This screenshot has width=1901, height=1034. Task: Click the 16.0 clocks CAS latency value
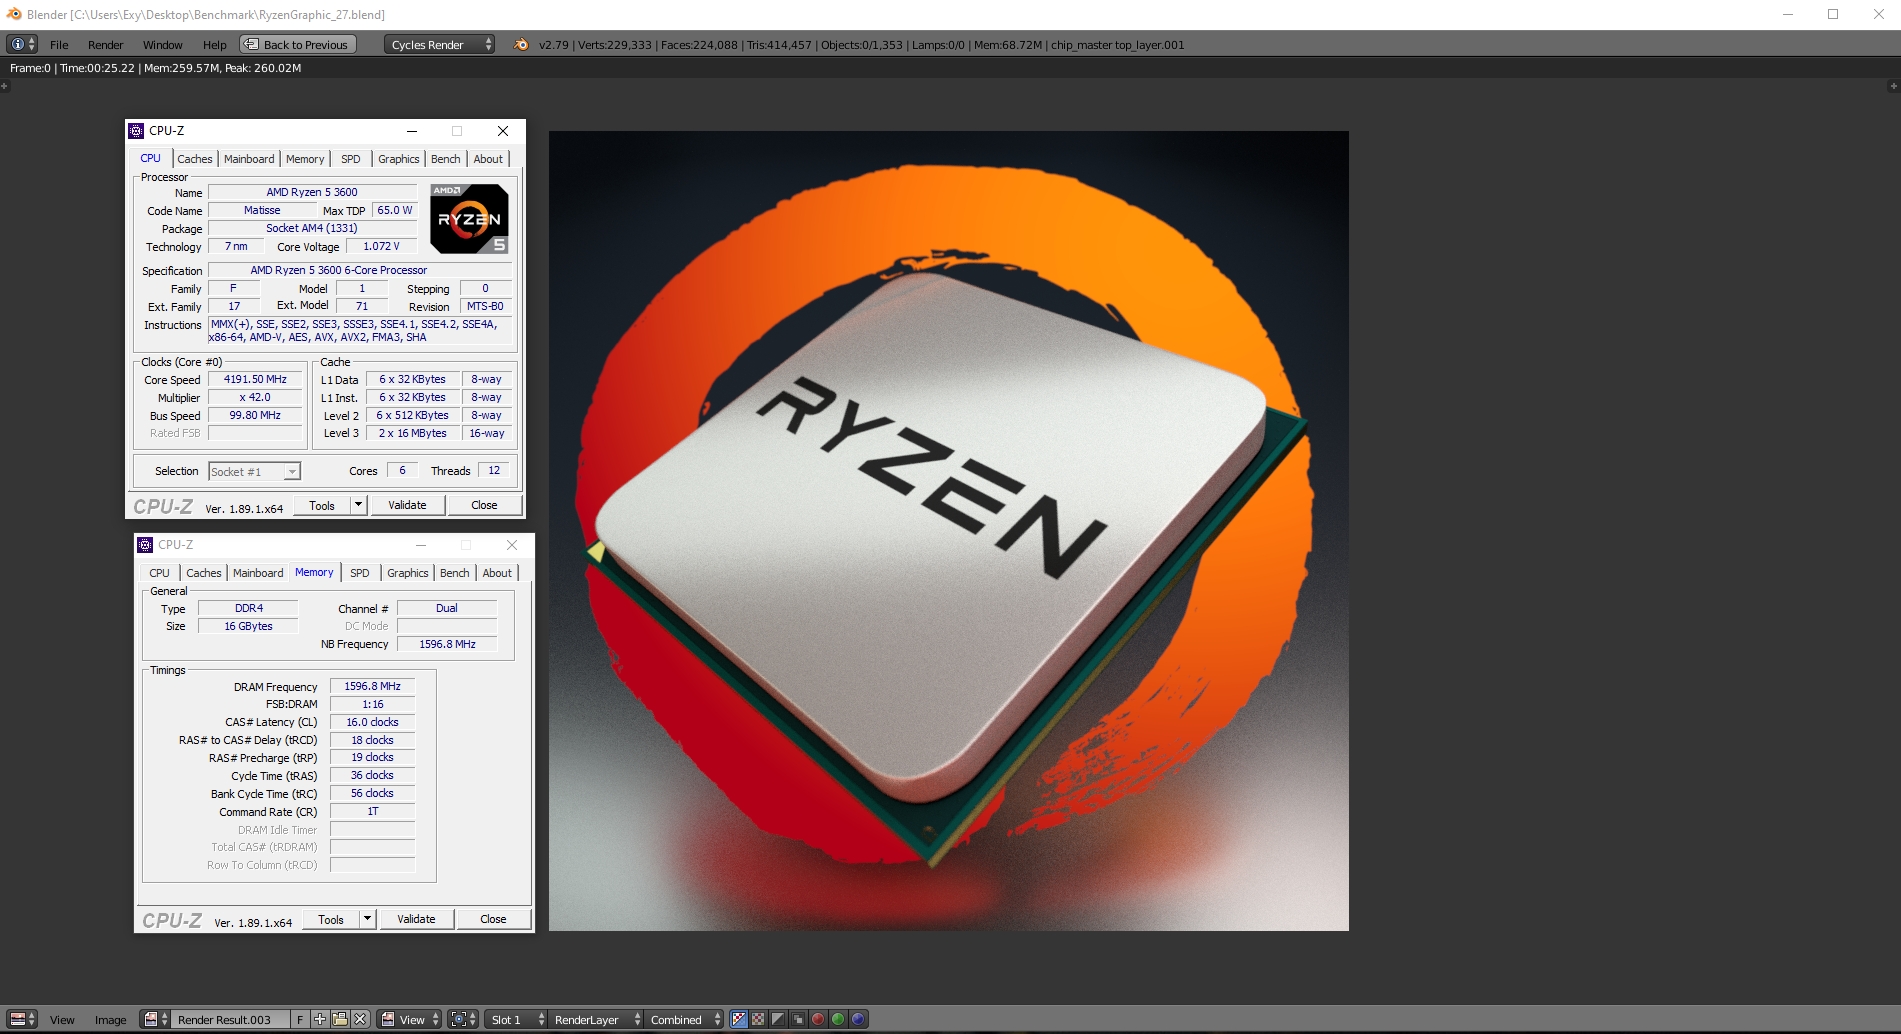(372, 722)
